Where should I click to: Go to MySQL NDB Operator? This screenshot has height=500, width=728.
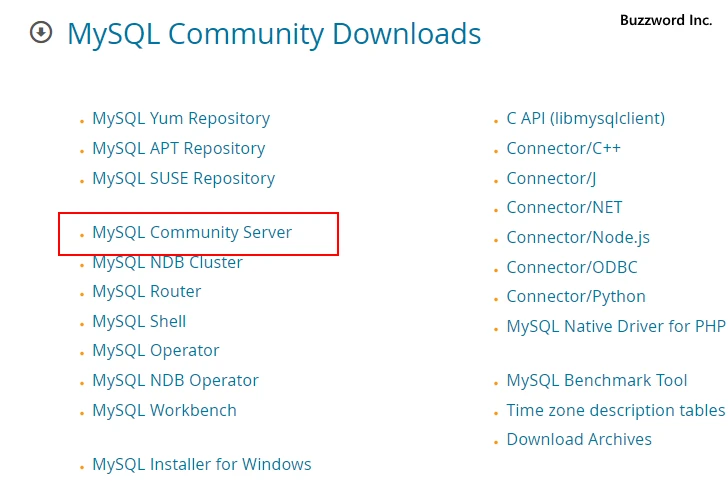click(x=176, y=380)
